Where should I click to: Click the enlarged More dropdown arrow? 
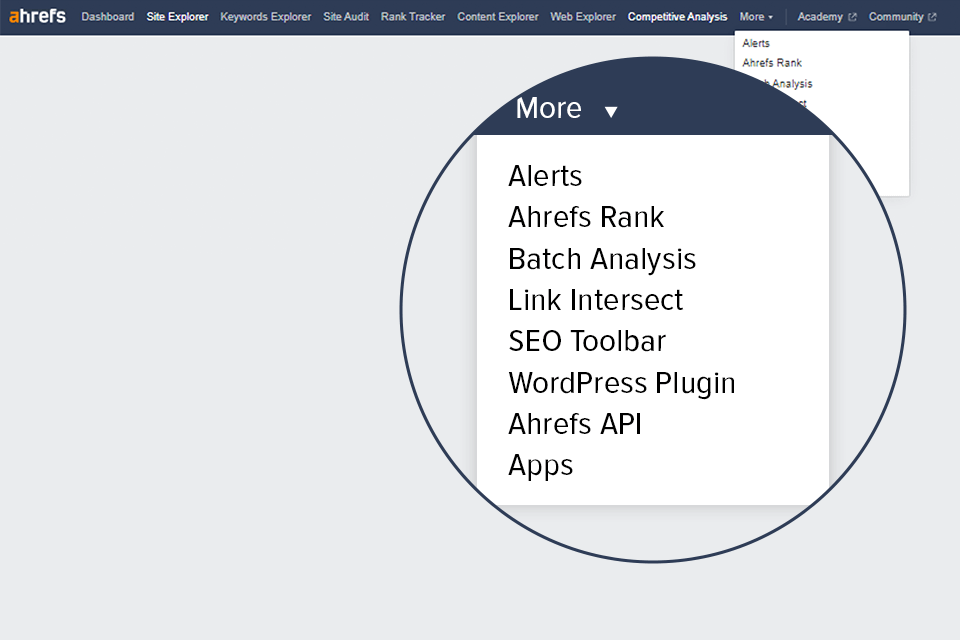tap(611, 111)
